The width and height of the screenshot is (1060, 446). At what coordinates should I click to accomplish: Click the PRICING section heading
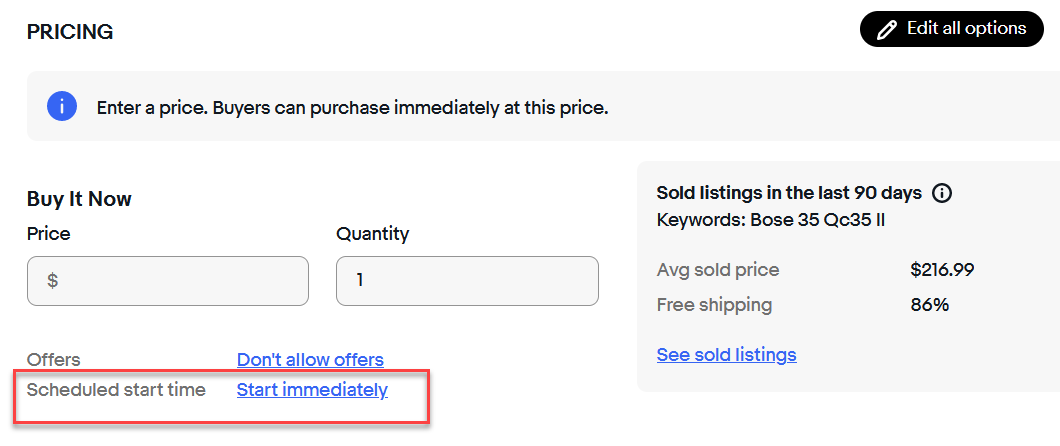[69, 32]
